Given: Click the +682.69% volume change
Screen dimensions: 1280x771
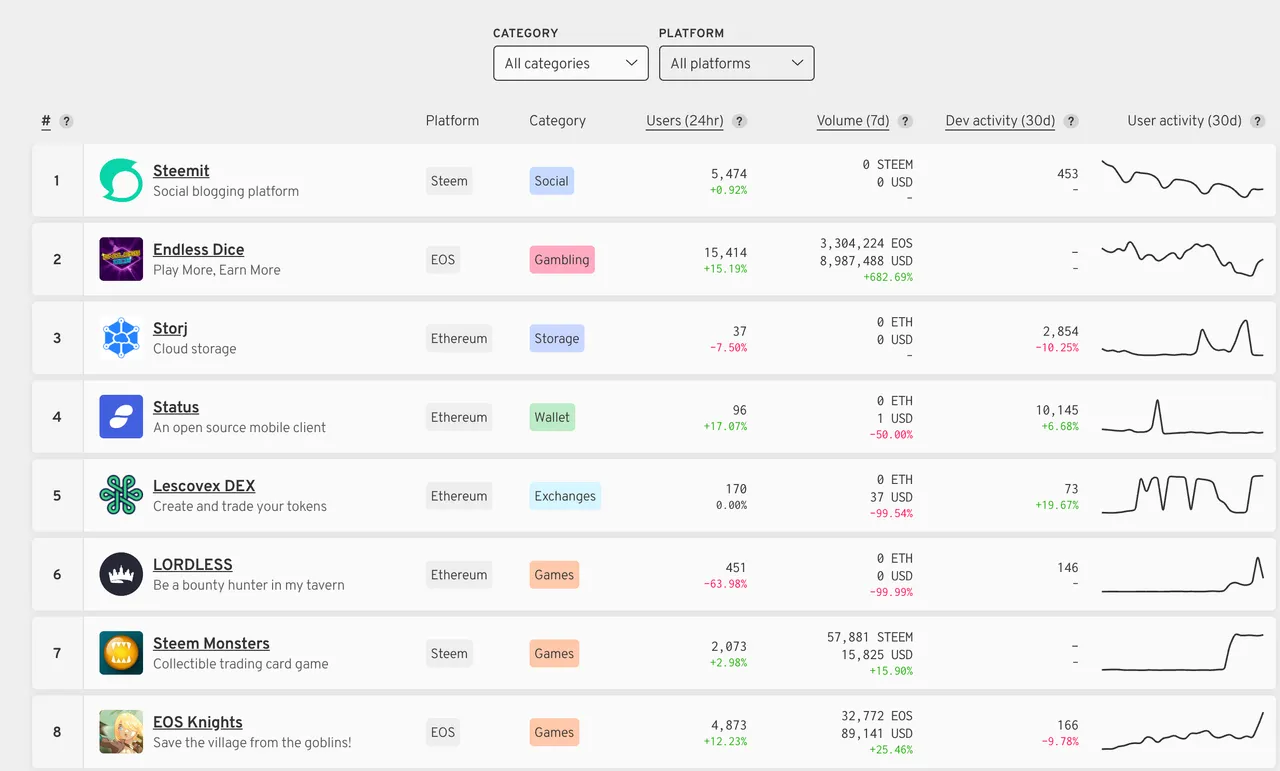Looking at the screenshot, I should tap(888, 277).
